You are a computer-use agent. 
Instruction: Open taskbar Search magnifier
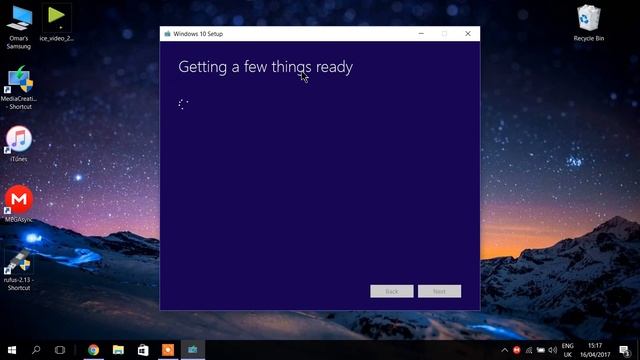point(36,350)
